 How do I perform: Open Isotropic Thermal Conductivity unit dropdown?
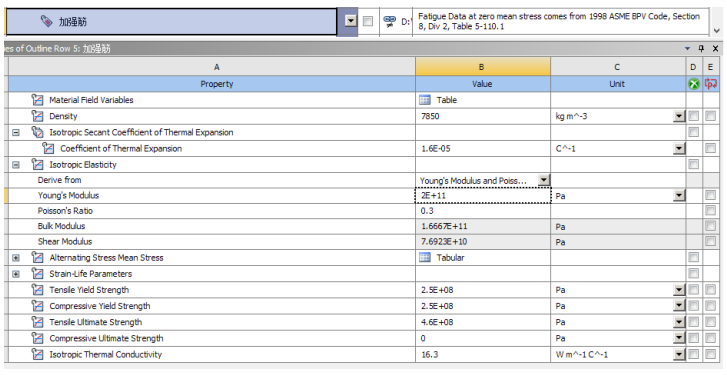679,355
